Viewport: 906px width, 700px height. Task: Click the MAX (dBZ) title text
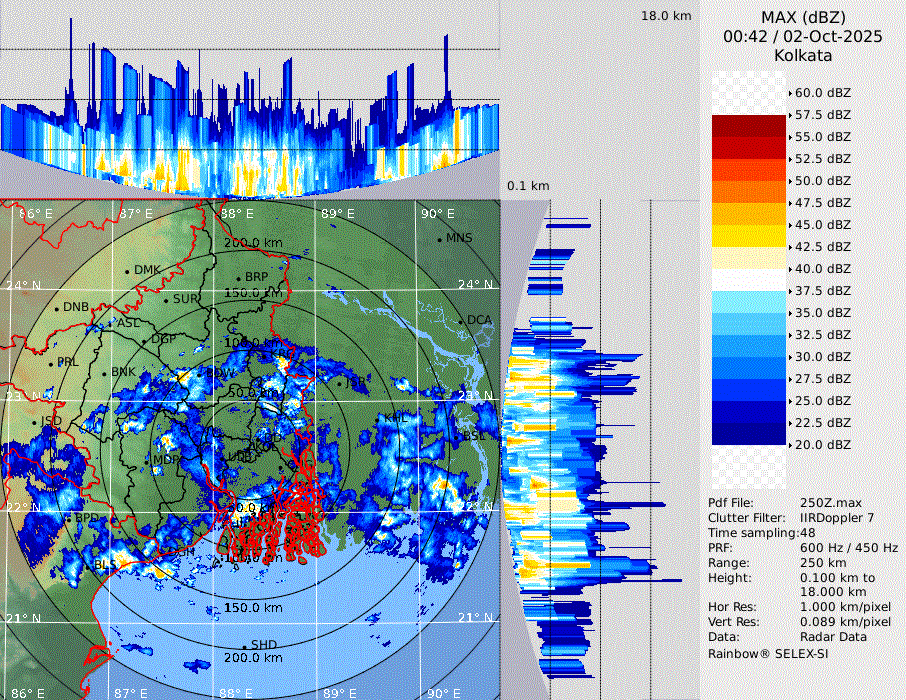pos(803,17)
